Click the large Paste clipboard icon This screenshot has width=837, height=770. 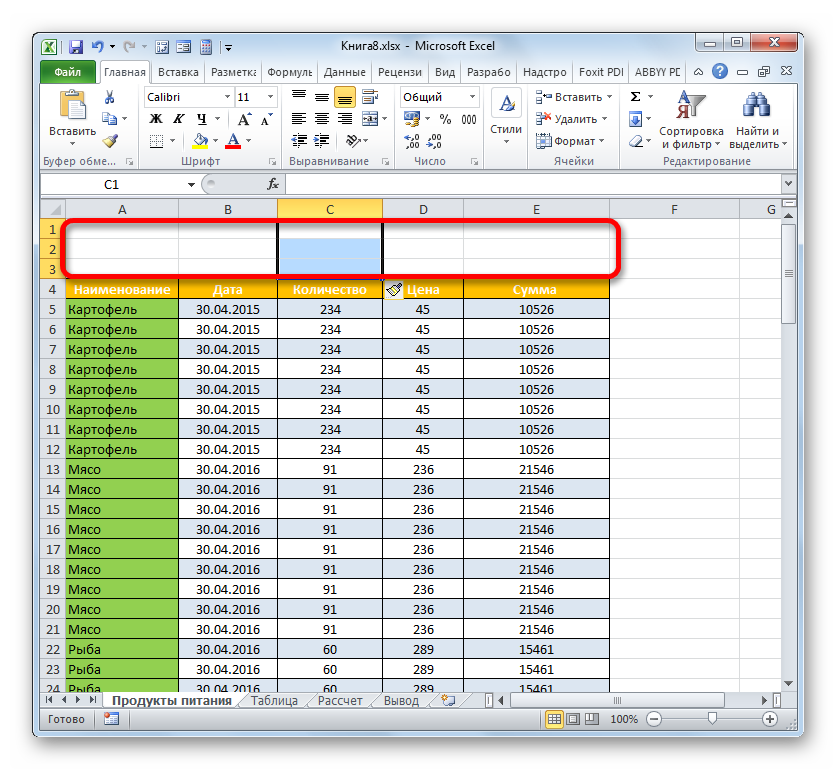coord(73,105)
